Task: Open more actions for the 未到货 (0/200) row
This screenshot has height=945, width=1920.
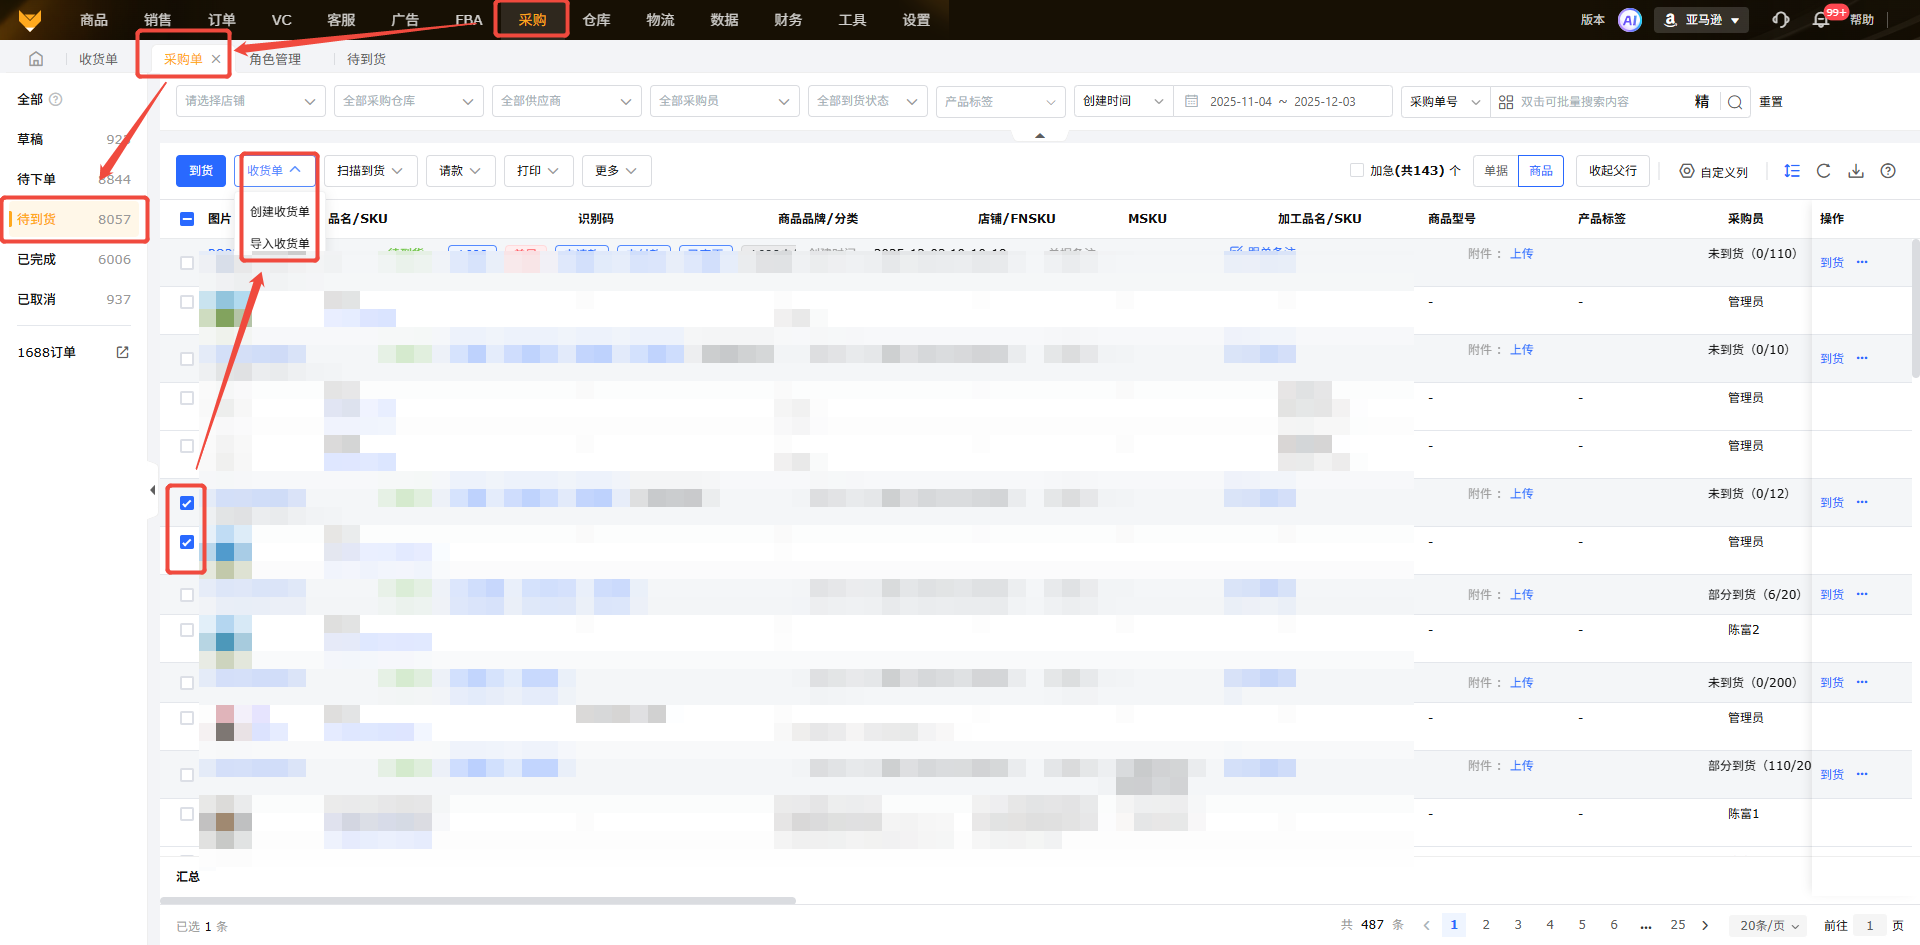Action: pos(1862,682)
